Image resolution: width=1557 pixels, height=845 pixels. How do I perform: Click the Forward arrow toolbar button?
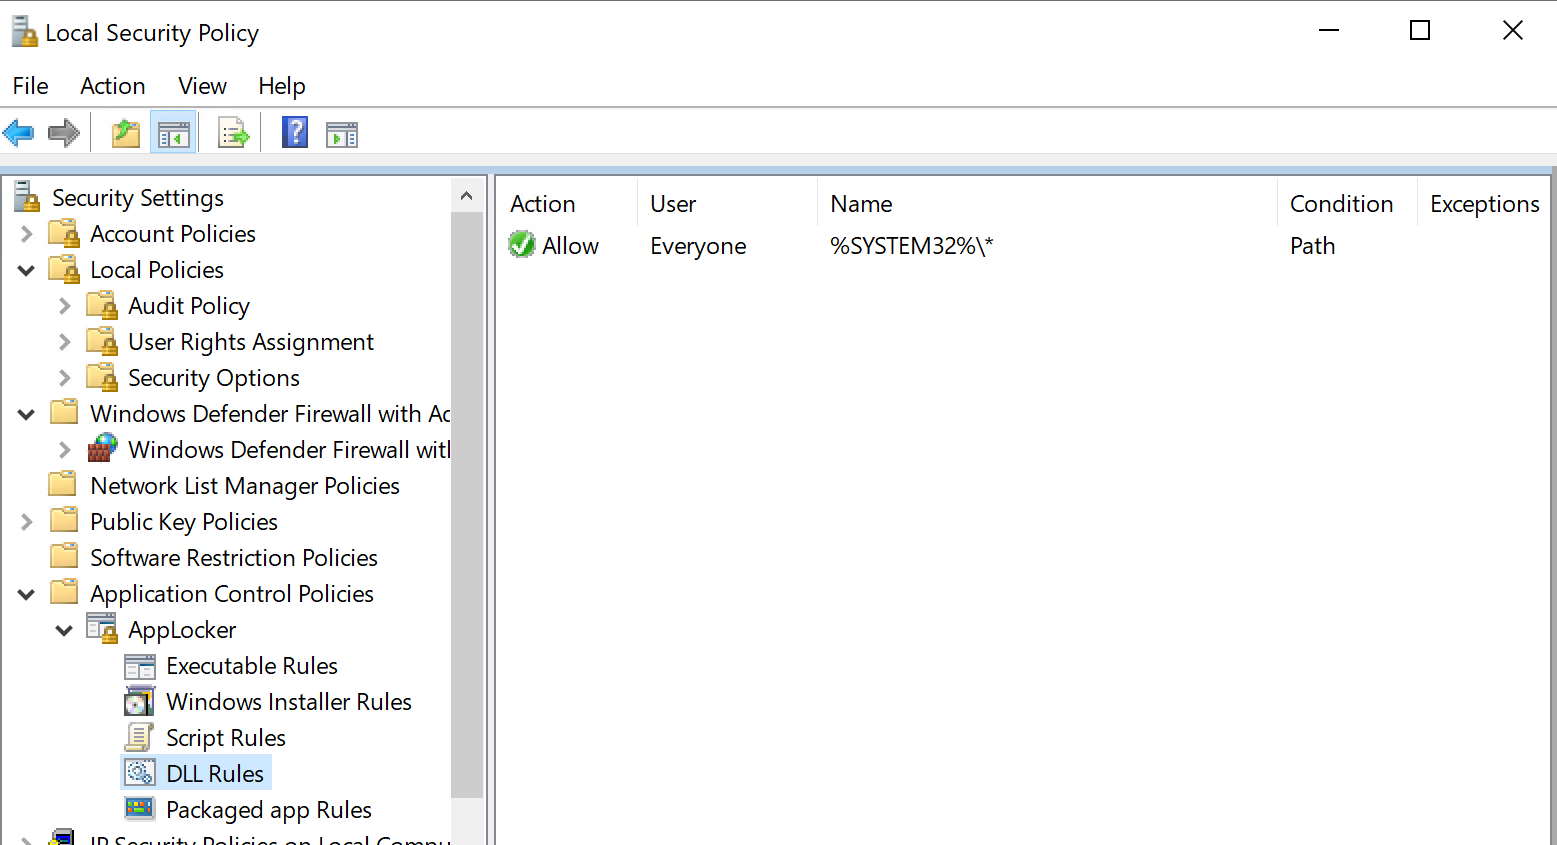click(x=64, y=133)
